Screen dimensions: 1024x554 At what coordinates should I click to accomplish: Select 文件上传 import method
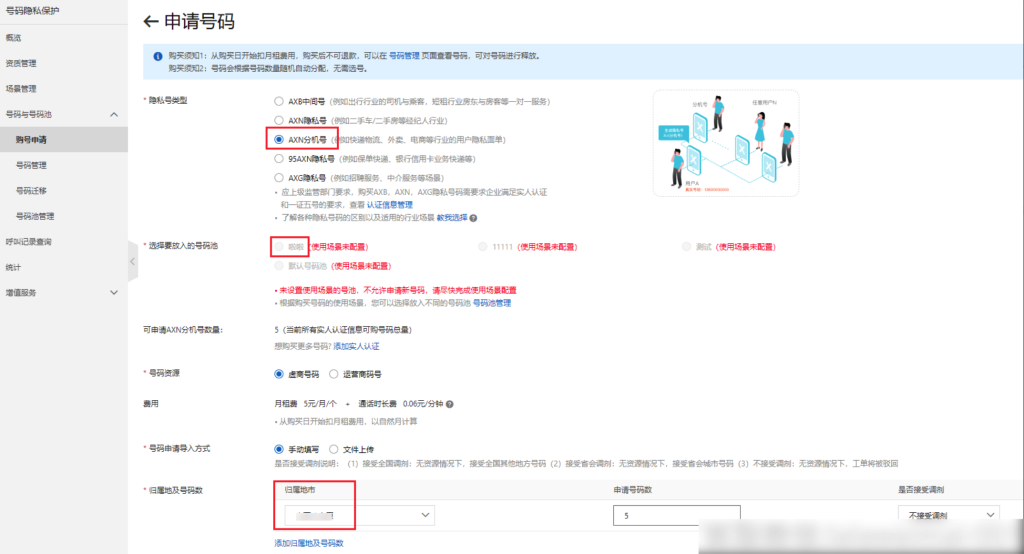click(333, 449)
